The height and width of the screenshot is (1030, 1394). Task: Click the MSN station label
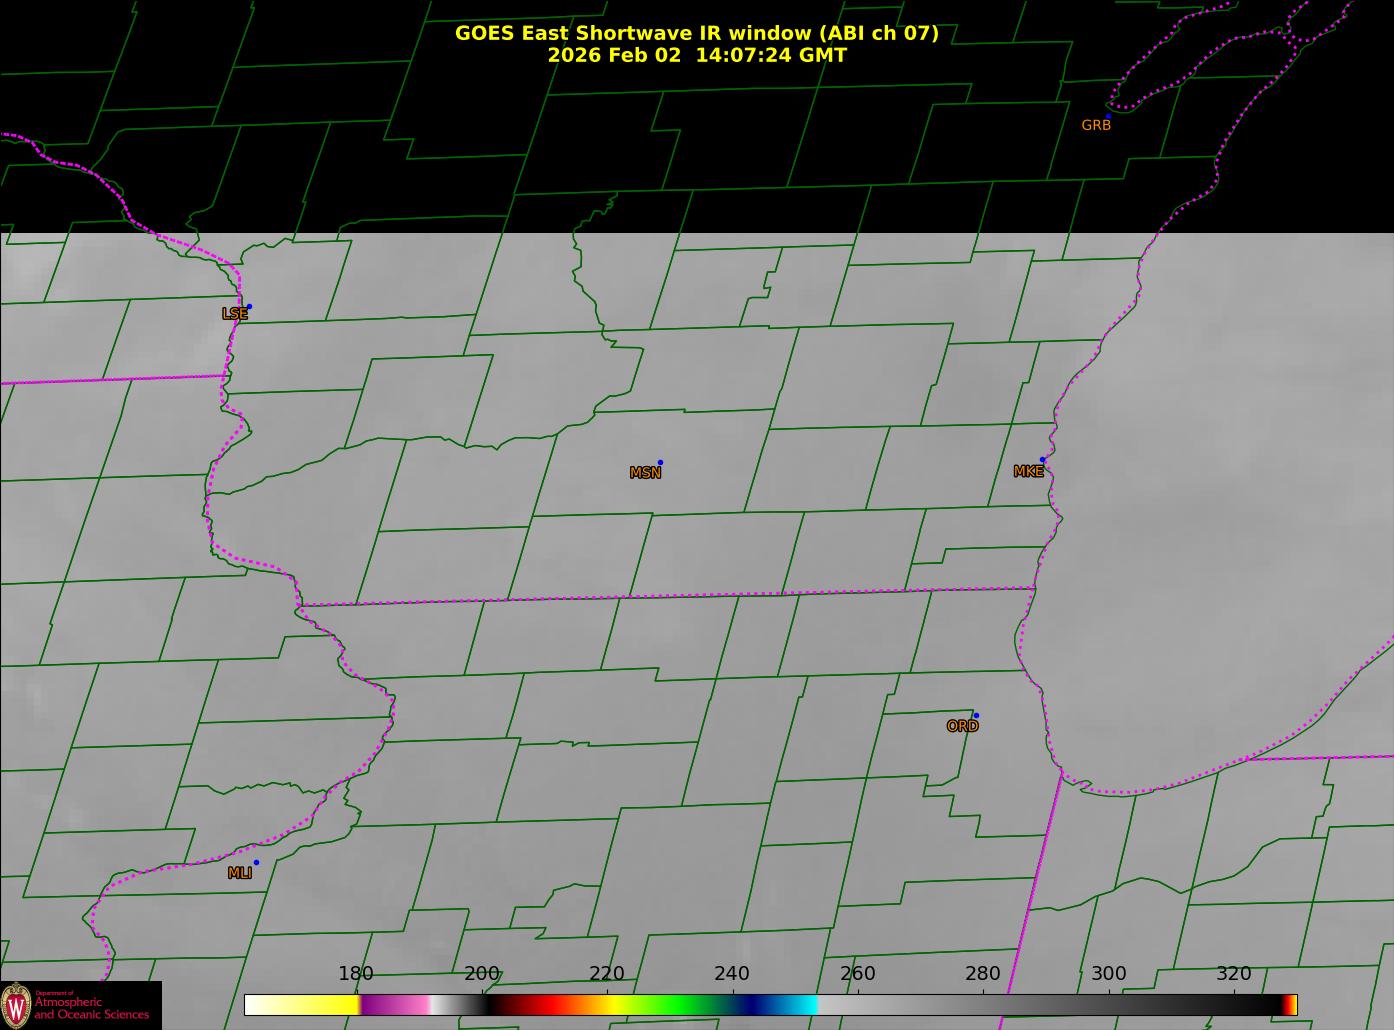click(x=645, y=472)
